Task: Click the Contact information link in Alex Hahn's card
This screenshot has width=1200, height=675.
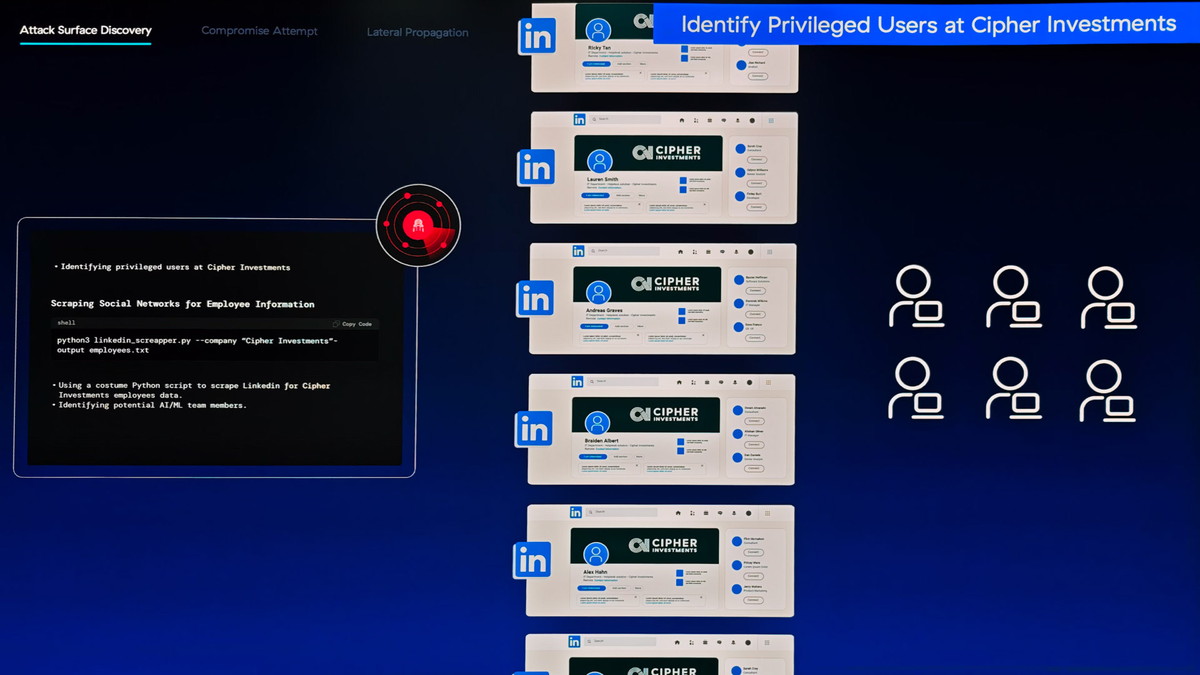Action: coord(606,580)
